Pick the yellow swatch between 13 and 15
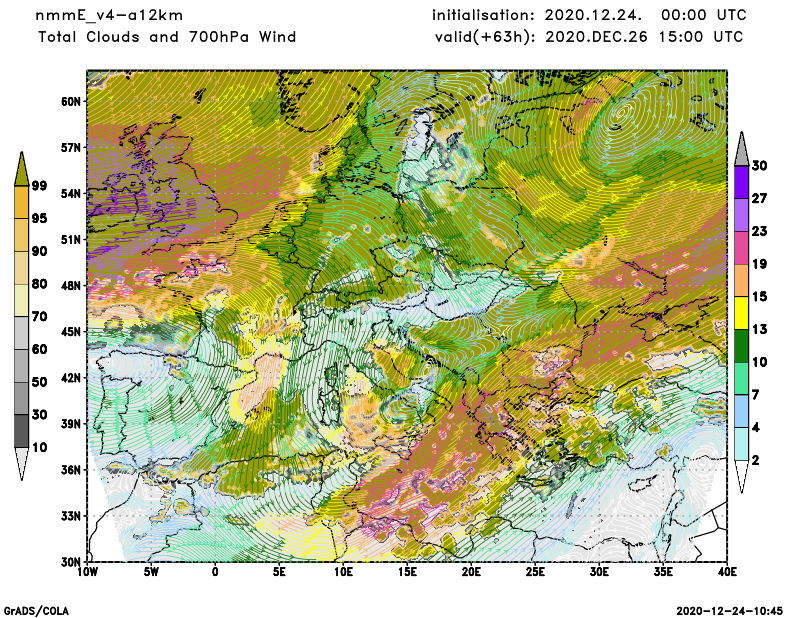Screen dimensions: 800x618 741,313
